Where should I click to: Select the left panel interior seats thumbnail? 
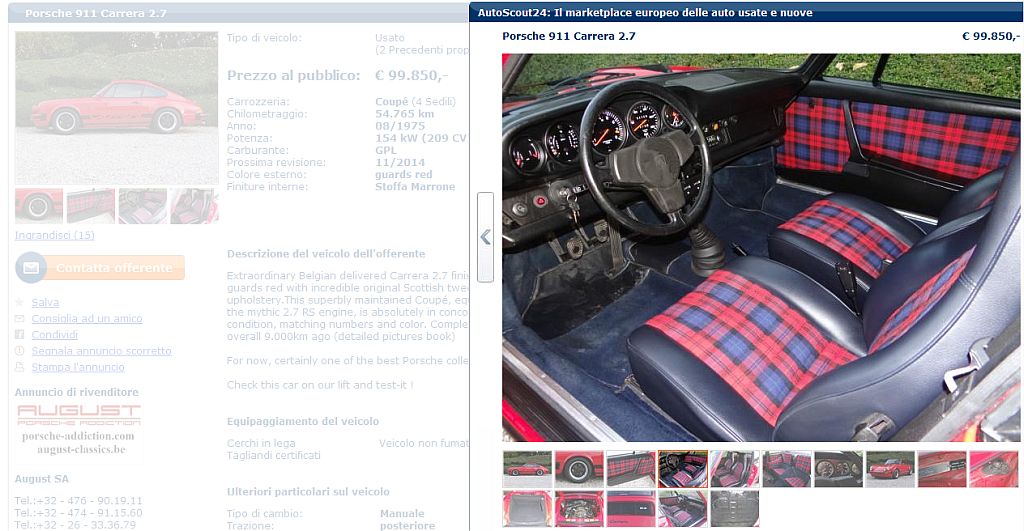[142, 206]
